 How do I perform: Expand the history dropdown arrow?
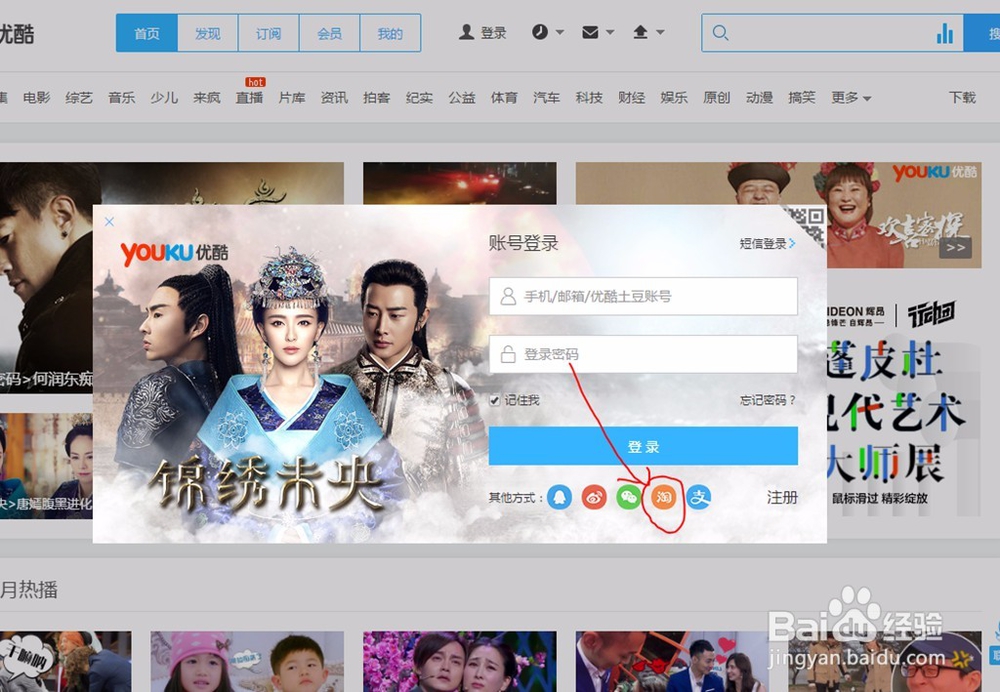click(x=559, y=32)
